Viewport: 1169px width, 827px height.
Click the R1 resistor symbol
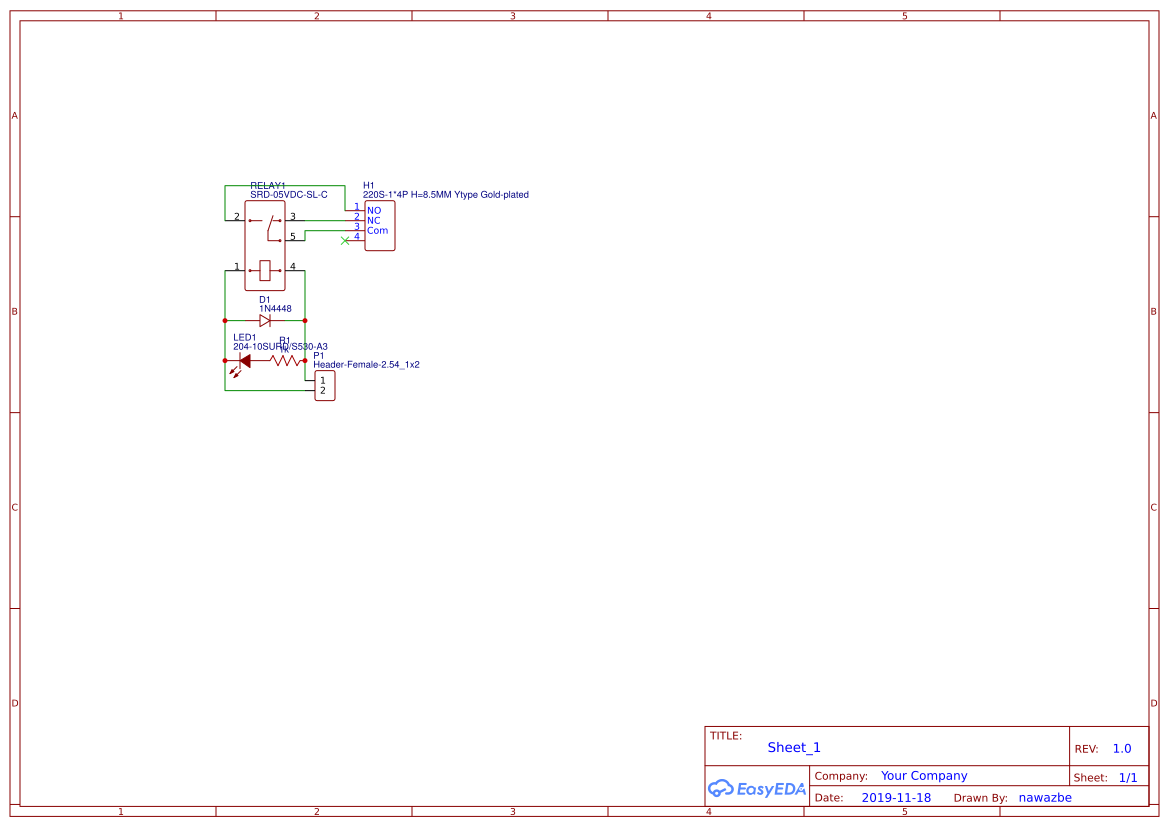(285, 360)
